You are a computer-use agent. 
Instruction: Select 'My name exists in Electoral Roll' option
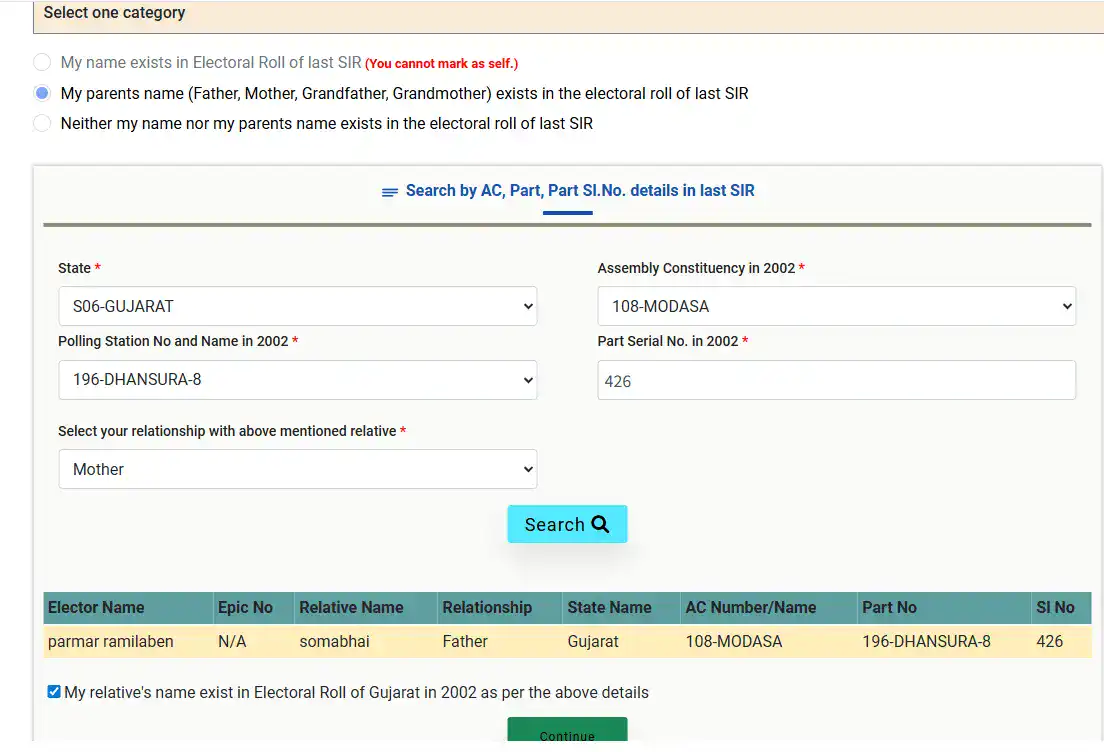point(42,62)
